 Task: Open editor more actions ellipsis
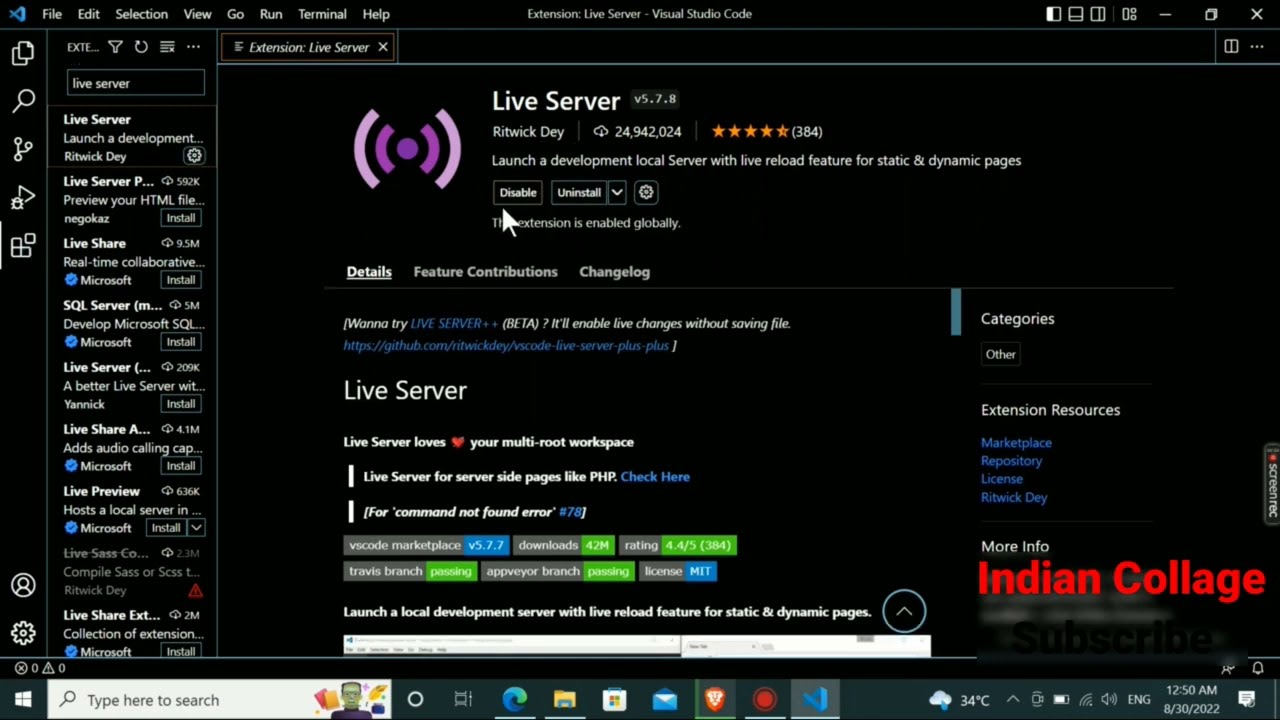tap(1257, 47)
